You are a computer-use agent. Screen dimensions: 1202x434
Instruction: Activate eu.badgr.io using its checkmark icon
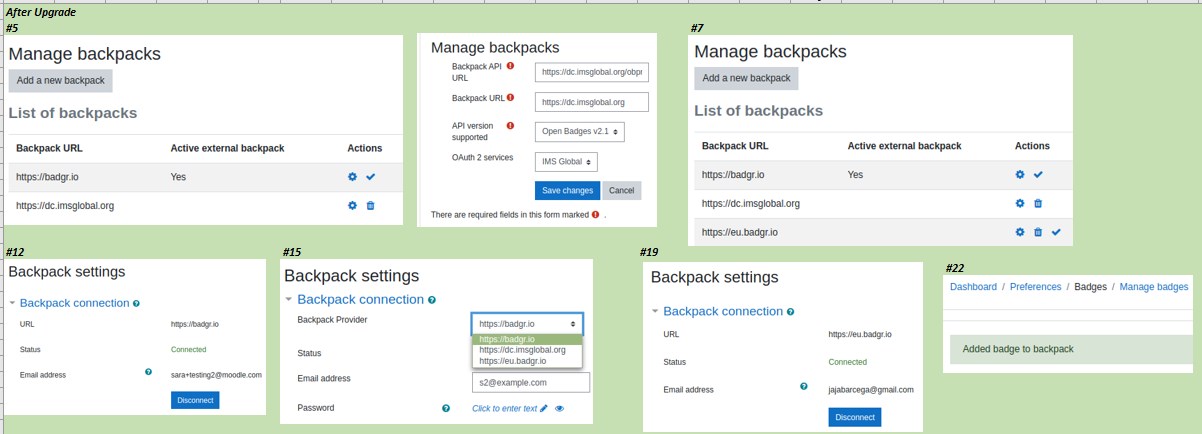1055,232
